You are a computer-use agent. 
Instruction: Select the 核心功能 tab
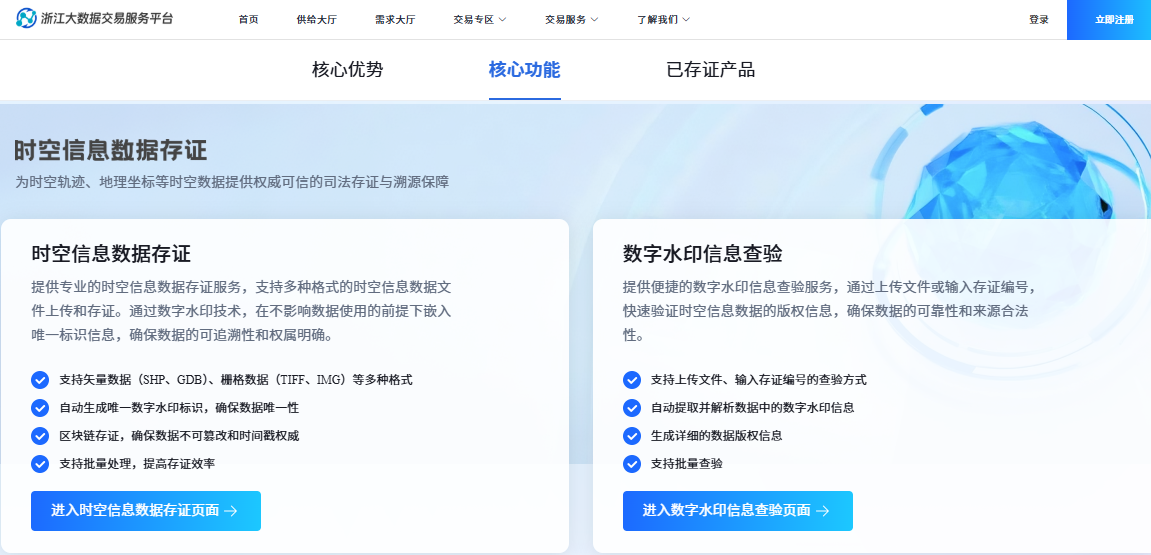coord(524,70)
